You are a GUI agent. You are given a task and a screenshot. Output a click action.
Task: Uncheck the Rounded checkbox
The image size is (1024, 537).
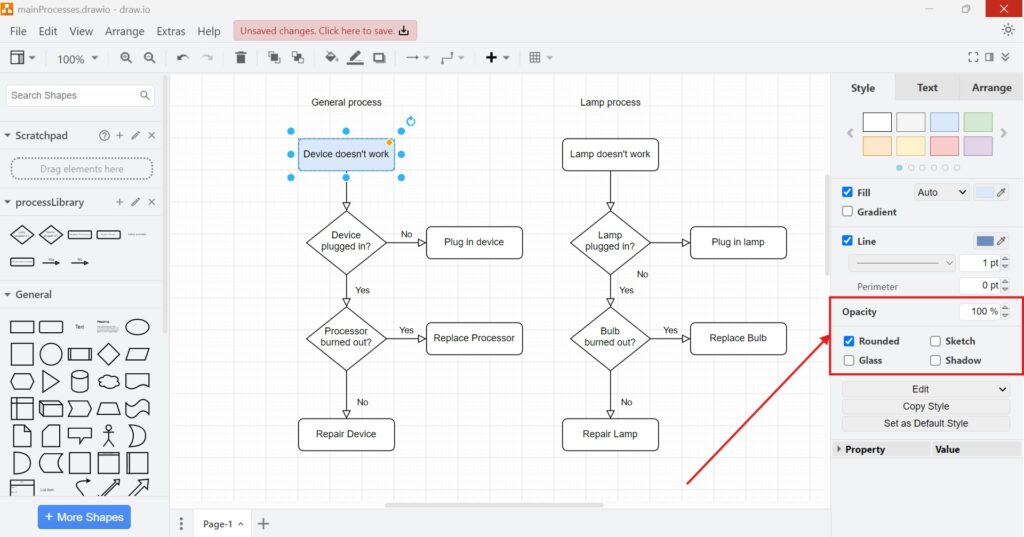click(849, 341)
